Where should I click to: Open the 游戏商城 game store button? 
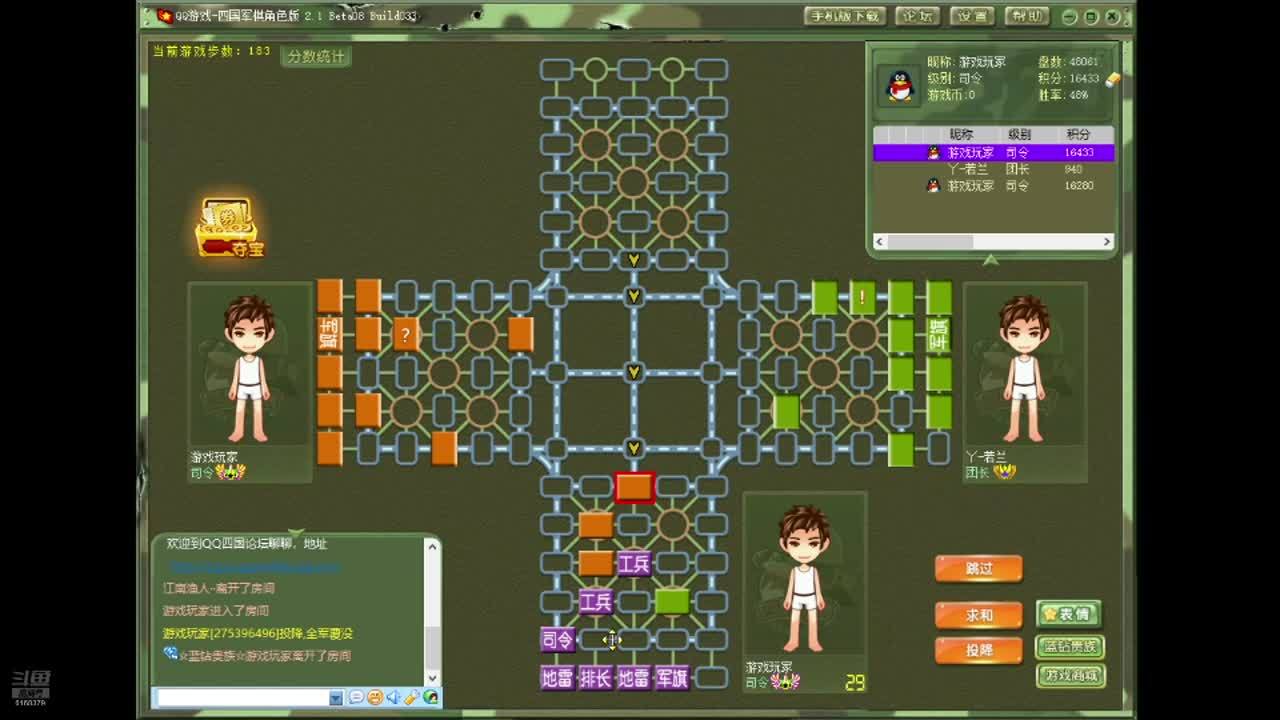pos(1069,676)
